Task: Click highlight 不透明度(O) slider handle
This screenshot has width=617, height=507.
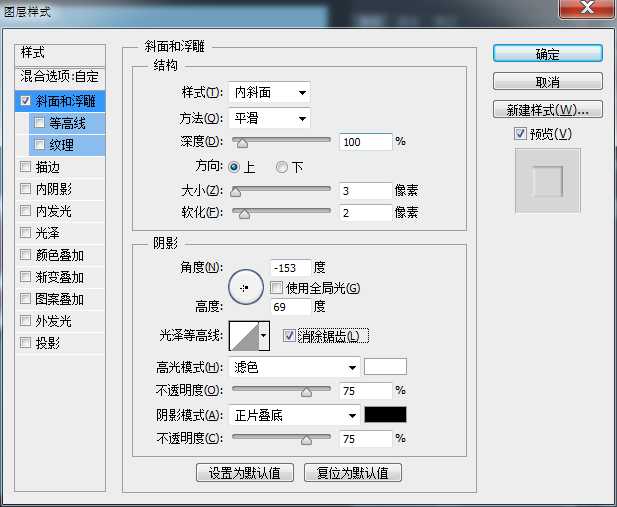Action: pos(306,392)
